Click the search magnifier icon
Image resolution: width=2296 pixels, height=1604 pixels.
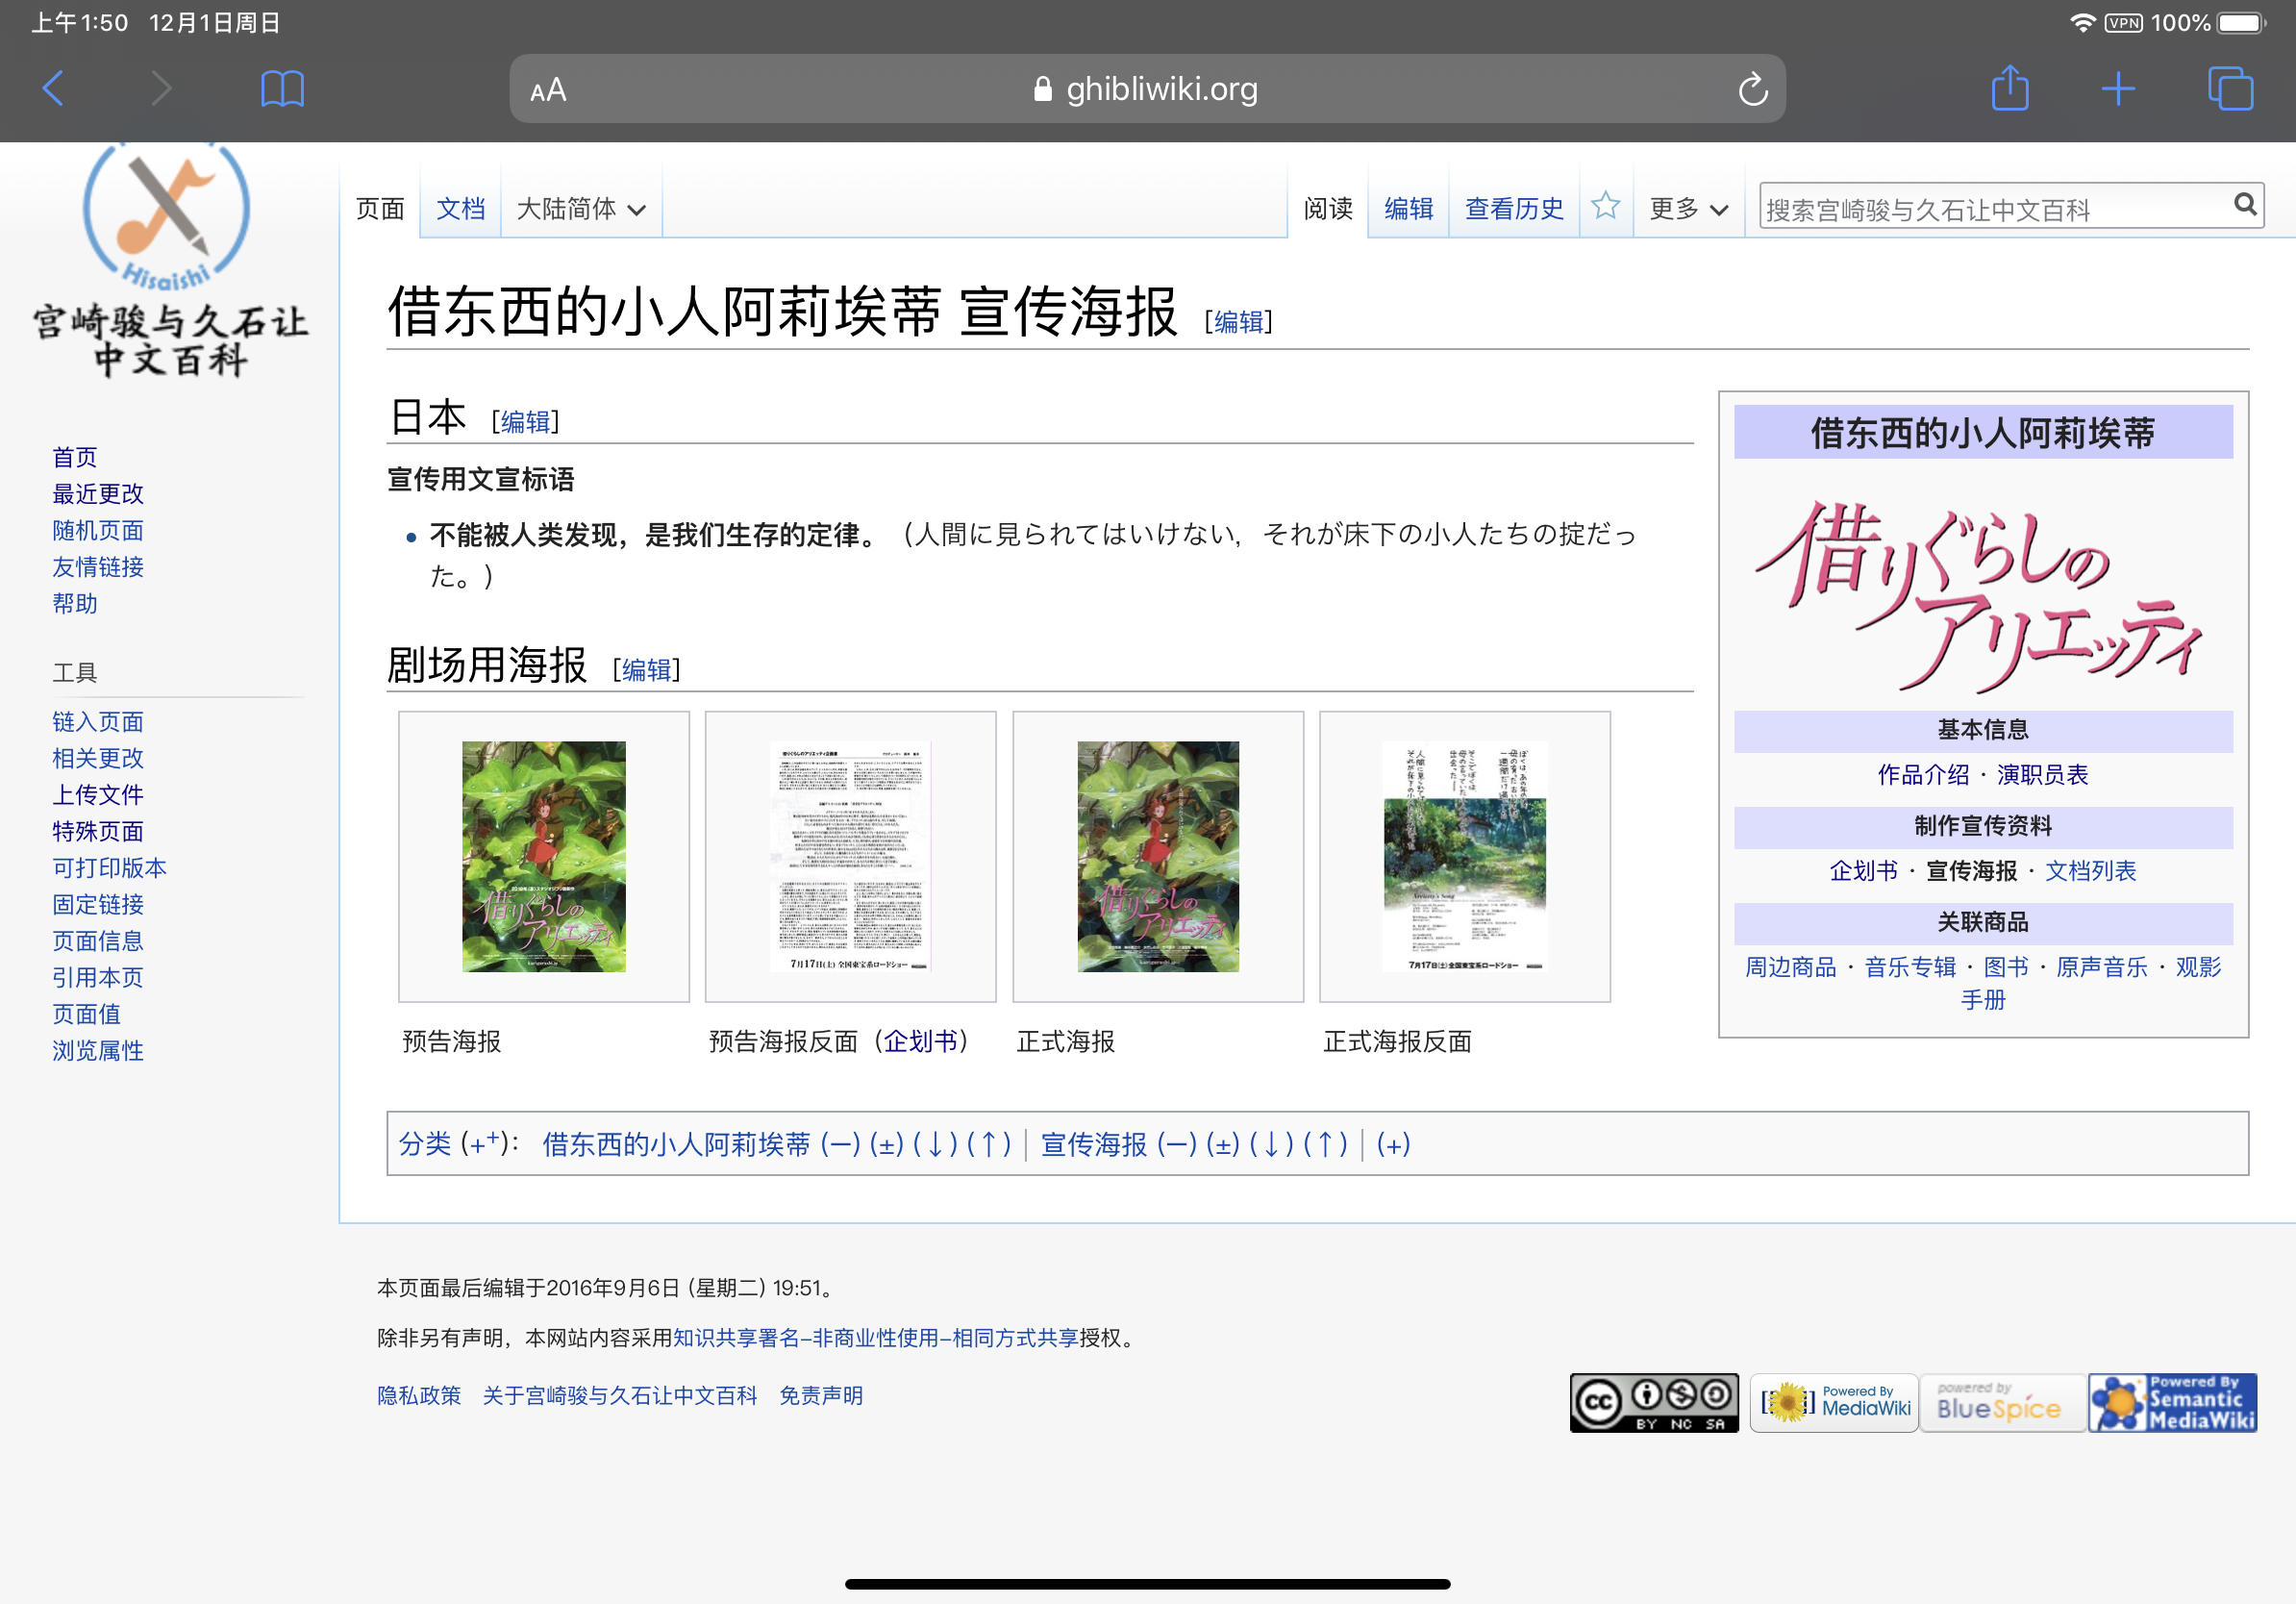coord(2245,205)
